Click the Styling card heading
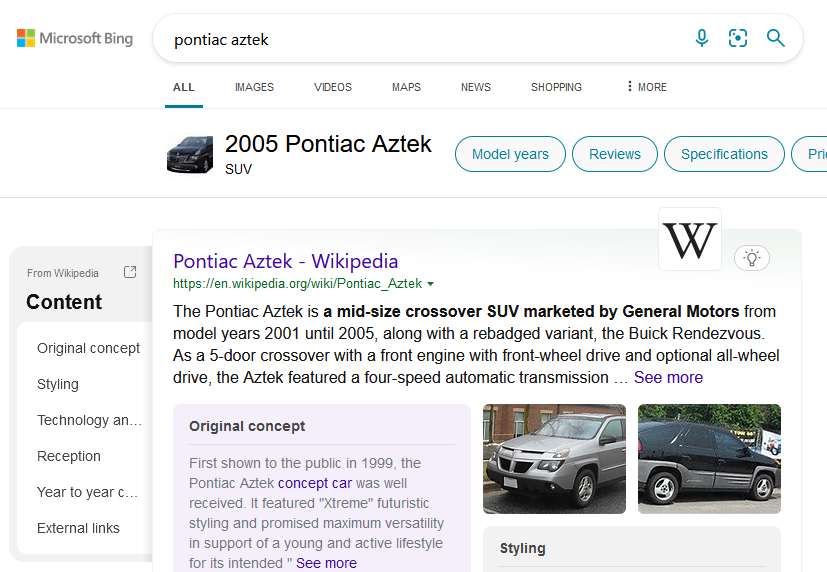This screenshot has height=572, width=827. tap(523, 548)
